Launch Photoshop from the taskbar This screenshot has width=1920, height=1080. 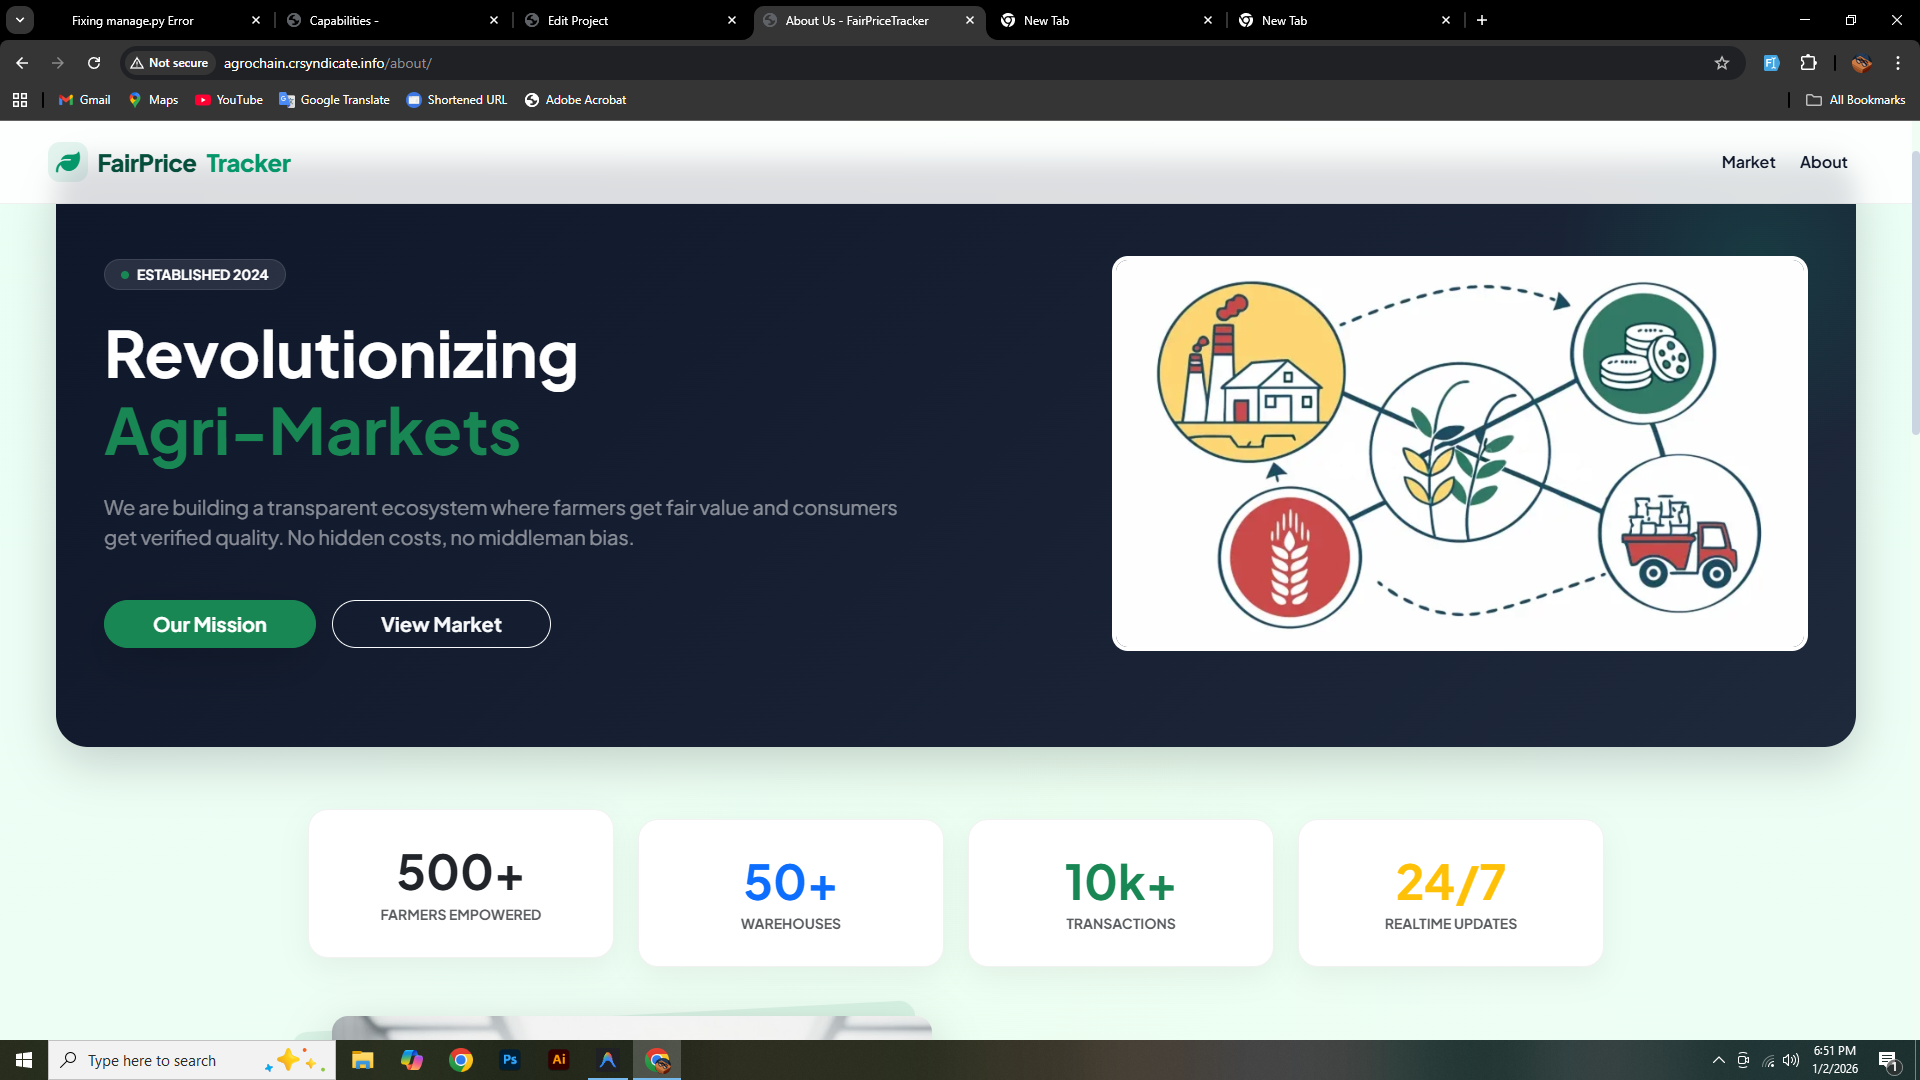point(510,1060)
